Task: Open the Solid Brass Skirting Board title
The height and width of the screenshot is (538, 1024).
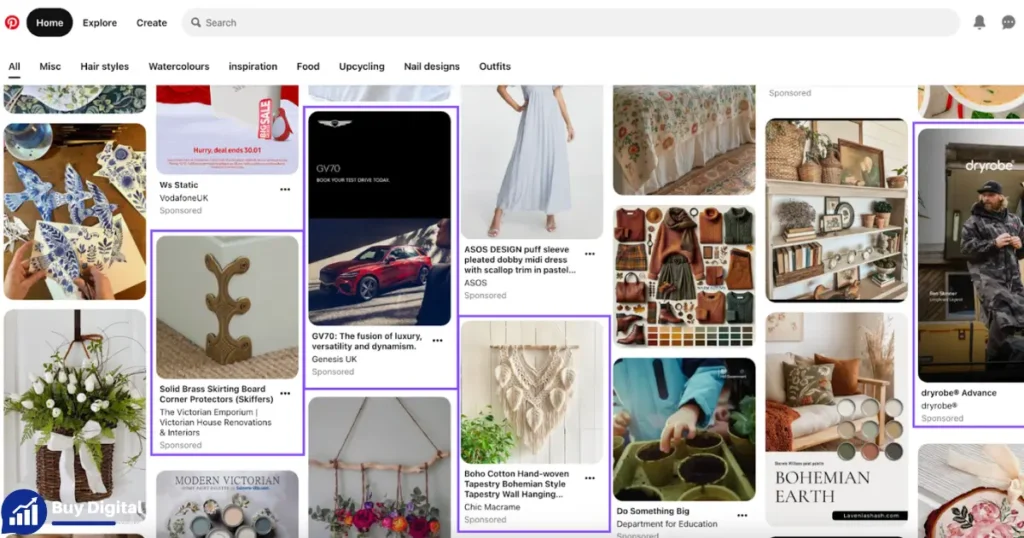Action: coord(216,394)
